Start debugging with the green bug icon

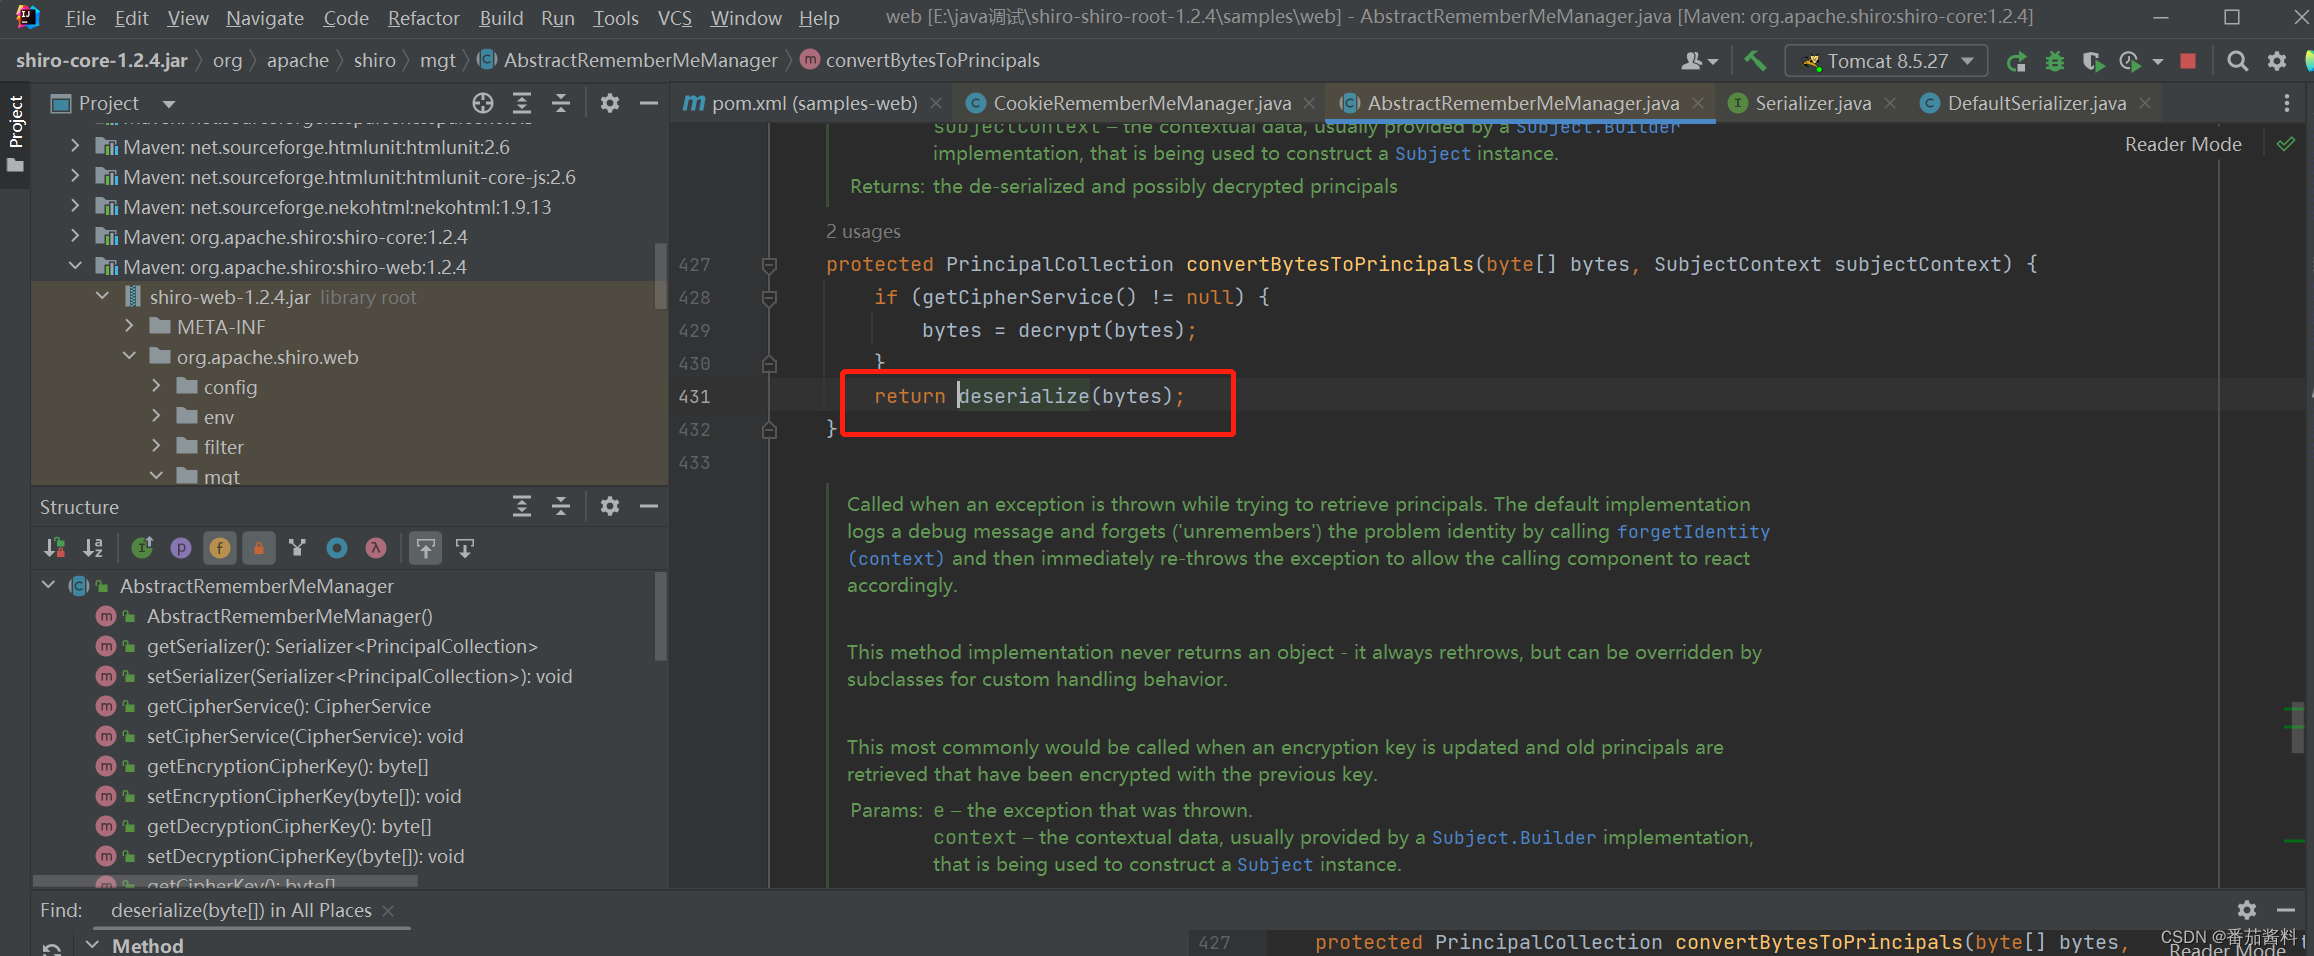coord(2055,62)
